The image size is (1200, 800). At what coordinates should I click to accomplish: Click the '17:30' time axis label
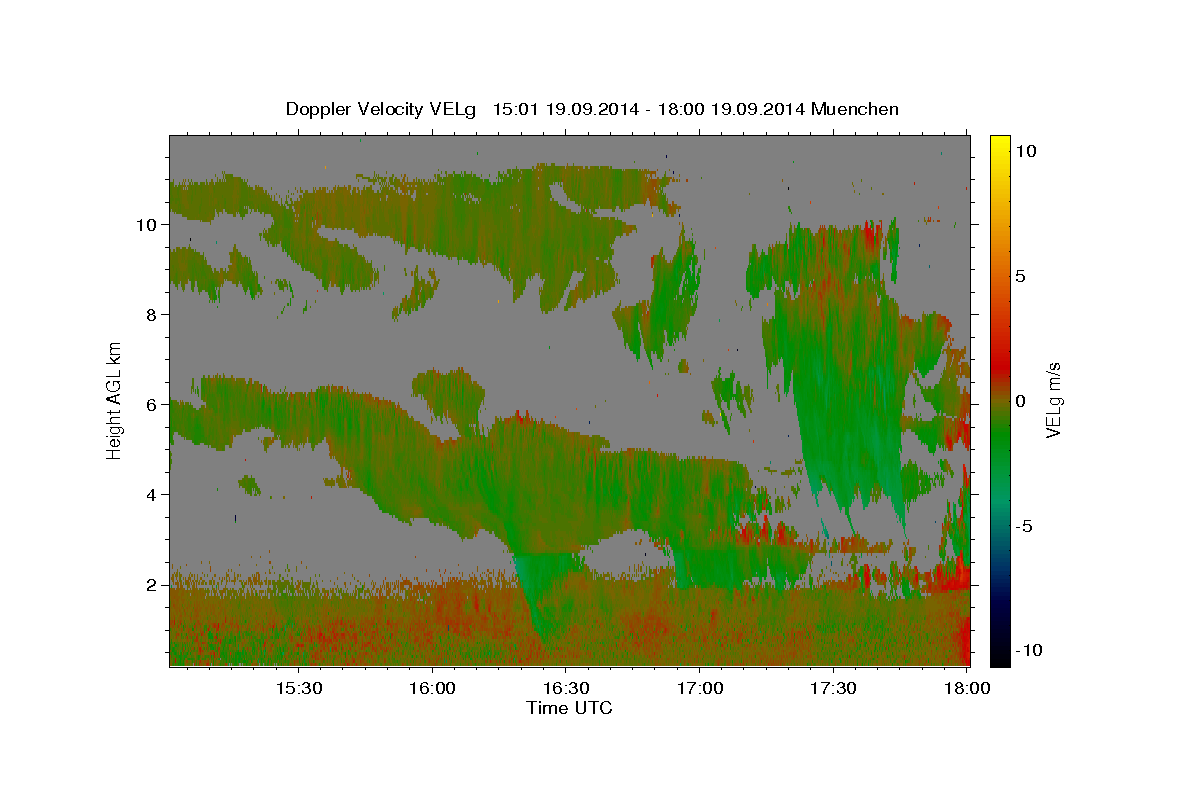(x=832, y=688)
